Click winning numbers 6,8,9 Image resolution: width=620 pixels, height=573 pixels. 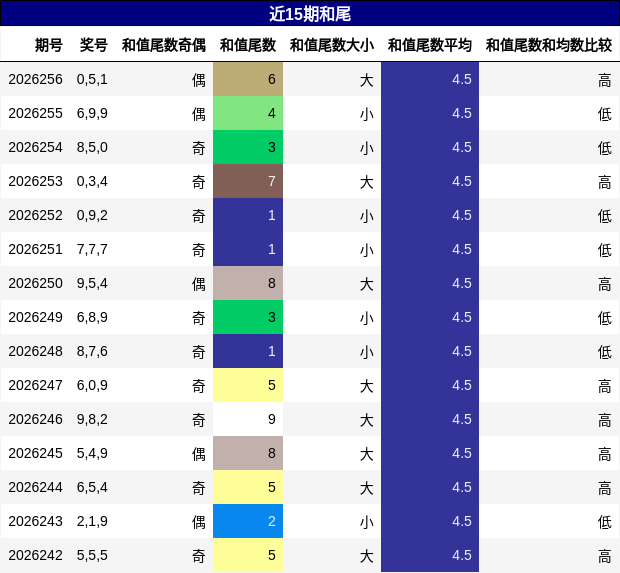[92, 317]
